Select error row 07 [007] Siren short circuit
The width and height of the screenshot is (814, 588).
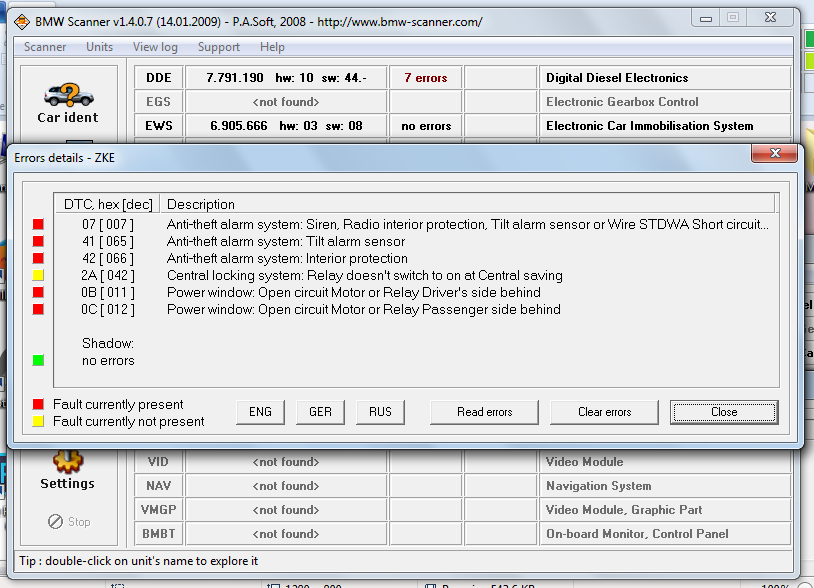click(415, 224)
